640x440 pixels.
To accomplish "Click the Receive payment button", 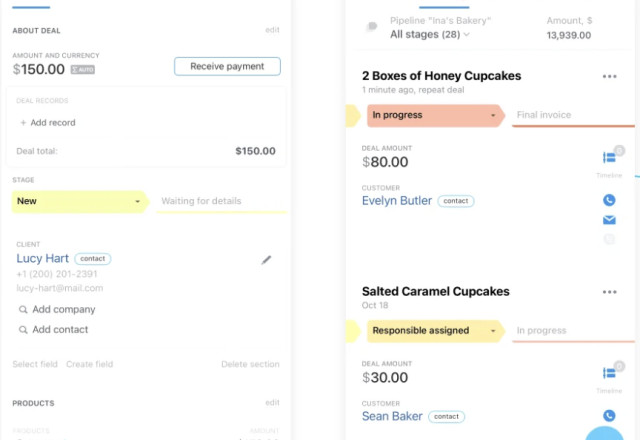I will point(227,67).
